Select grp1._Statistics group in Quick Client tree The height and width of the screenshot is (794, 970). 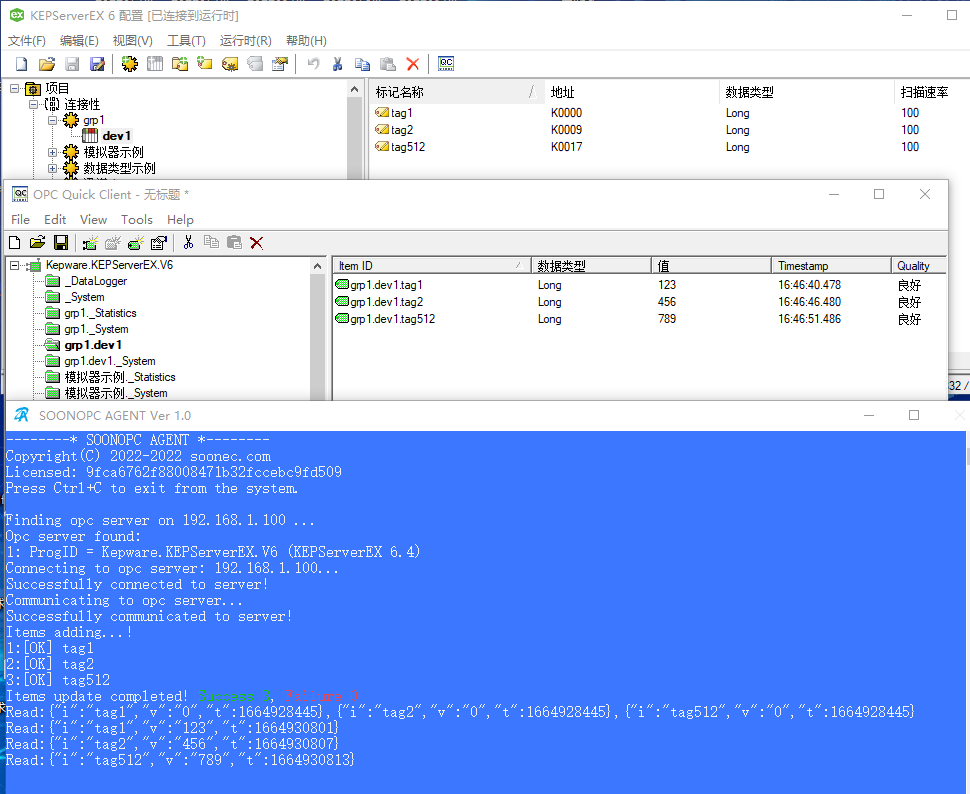click(x=100, y=313)
